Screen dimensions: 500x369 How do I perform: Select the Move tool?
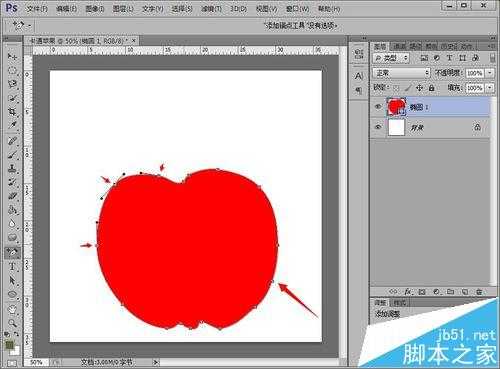tap(12, 56)
